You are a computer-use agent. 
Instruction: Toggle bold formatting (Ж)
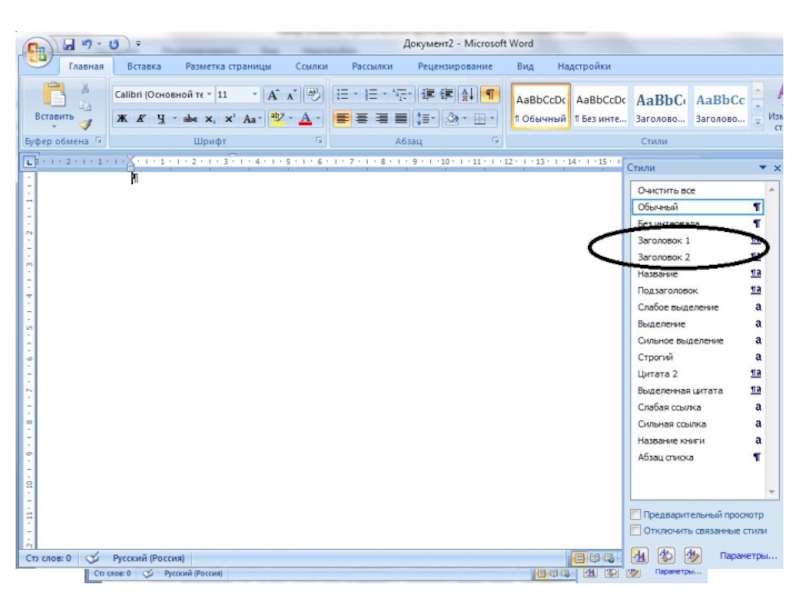click(x=121, y=118)
